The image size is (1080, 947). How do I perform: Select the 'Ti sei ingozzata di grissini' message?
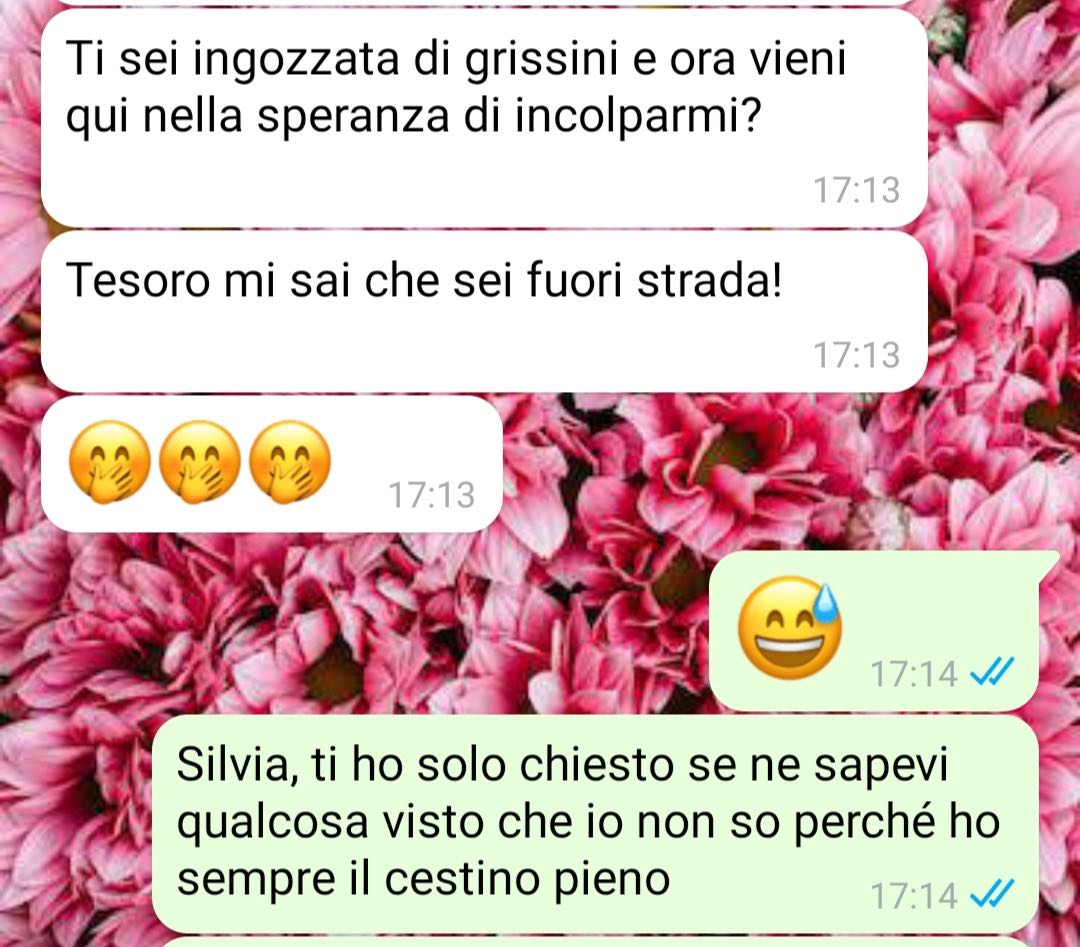tap(484, 118)
